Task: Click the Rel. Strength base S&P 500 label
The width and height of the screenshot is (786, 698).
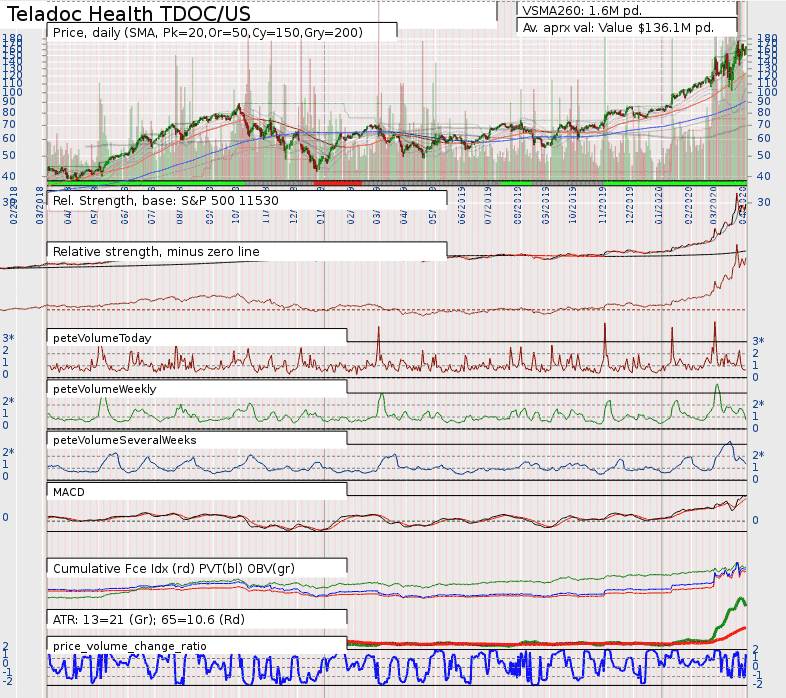Action: (x=165, y=201)
